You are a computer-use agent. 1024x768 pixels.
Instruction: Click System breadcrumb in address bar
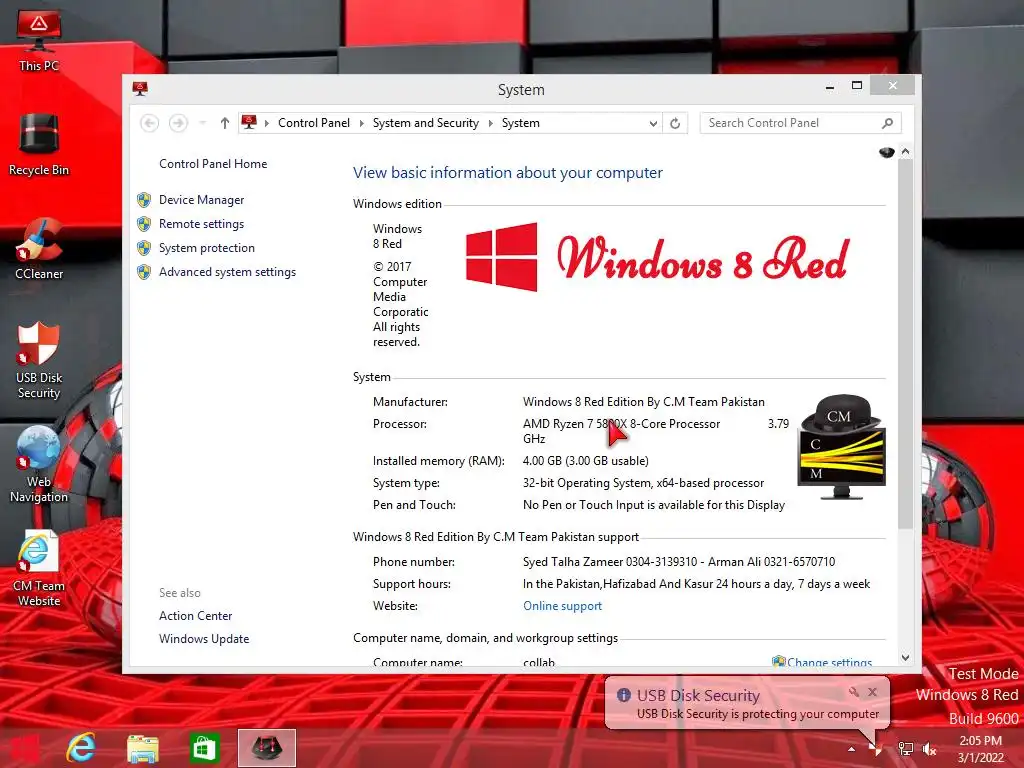[x=520, y=123]
